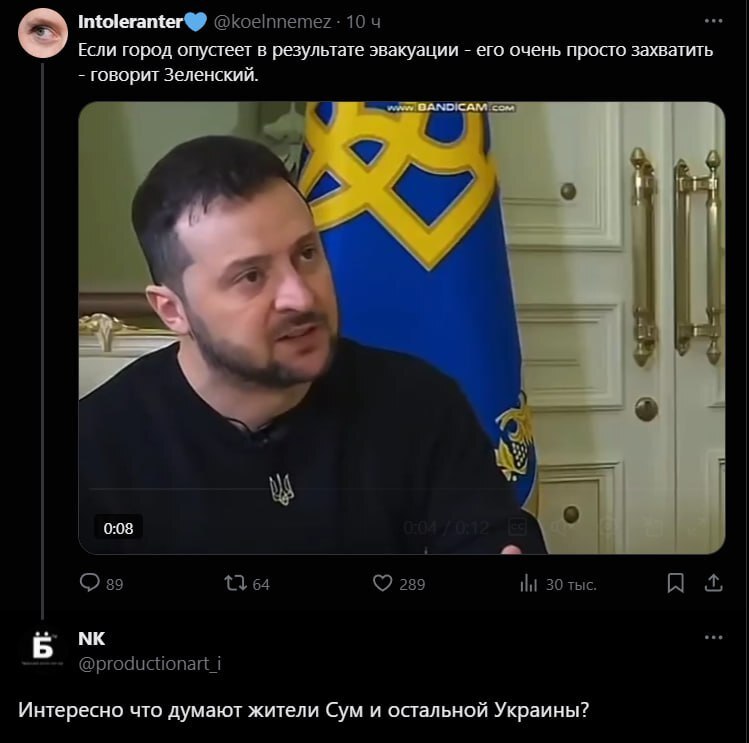Open Intoleranter's eye avatar profile
The image size is (749, 743).
43,32
